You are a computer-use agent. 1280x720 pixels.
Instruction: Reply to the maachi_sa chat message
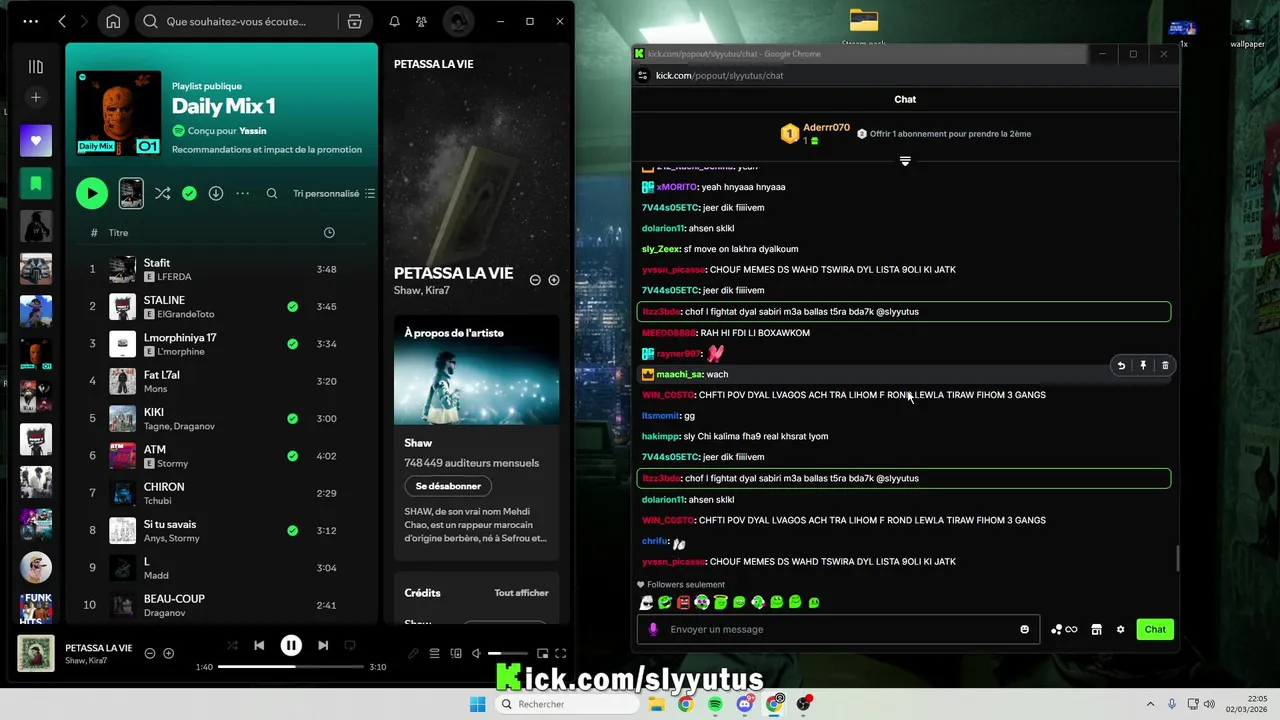click(x=1121, y=366)
